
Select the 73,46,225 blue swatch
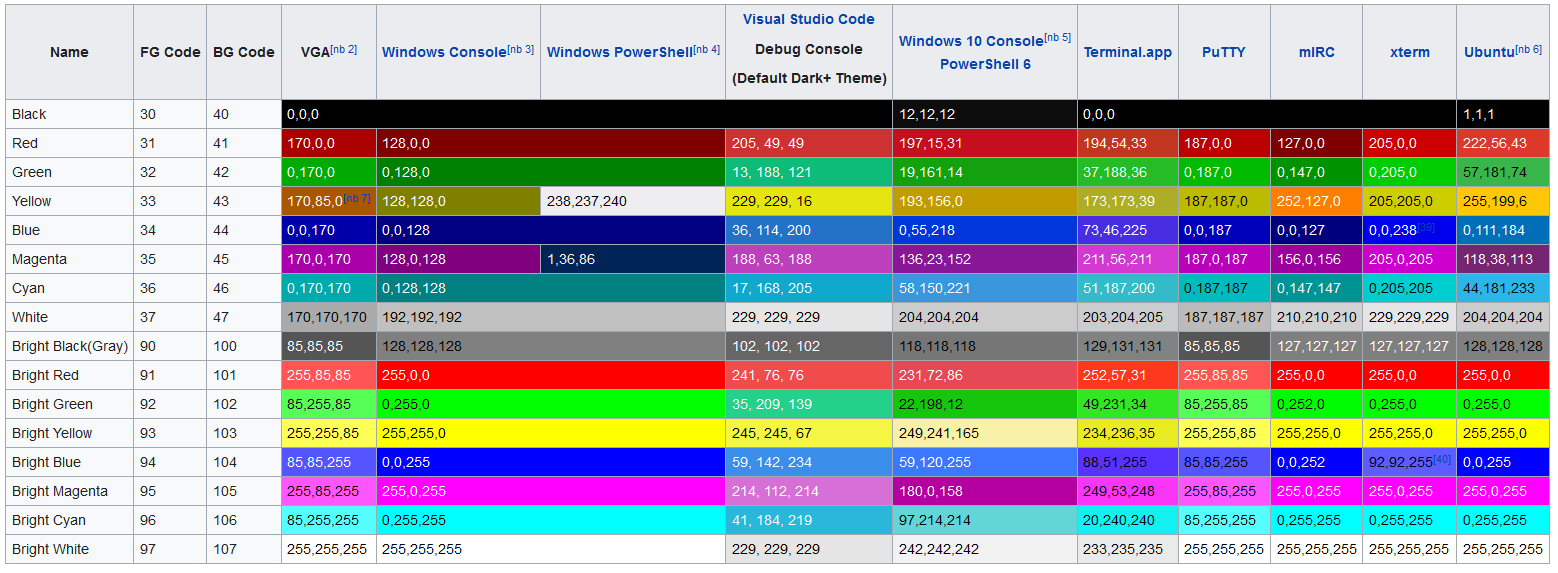coord(1128,230)
